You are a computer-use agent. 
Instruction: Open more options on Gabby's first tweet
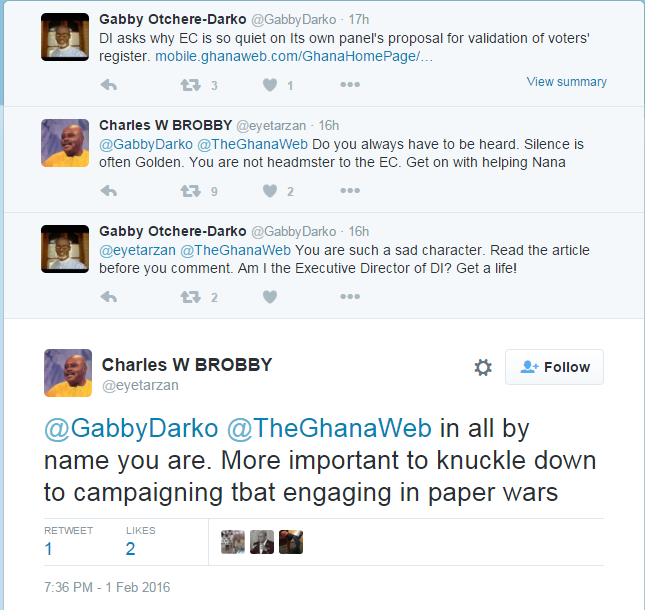click(x=349, y=85)
